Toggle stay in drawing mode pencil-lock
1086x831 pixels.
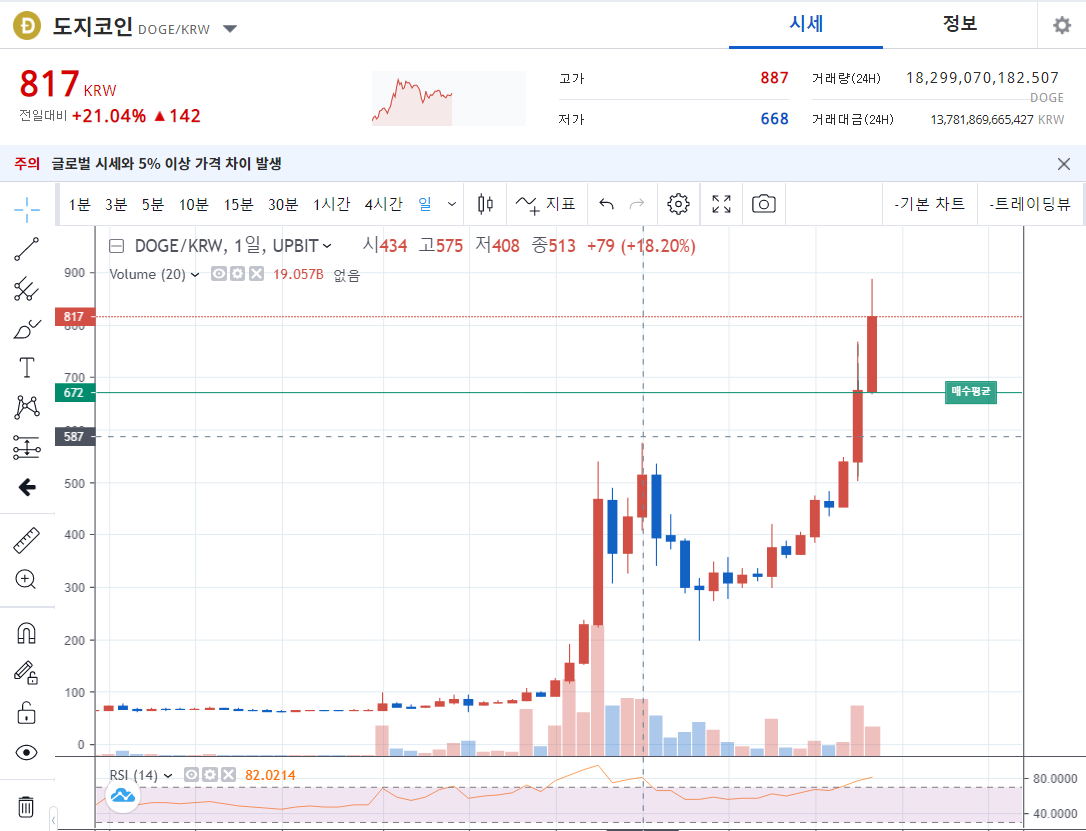click(x=26, y=672)
